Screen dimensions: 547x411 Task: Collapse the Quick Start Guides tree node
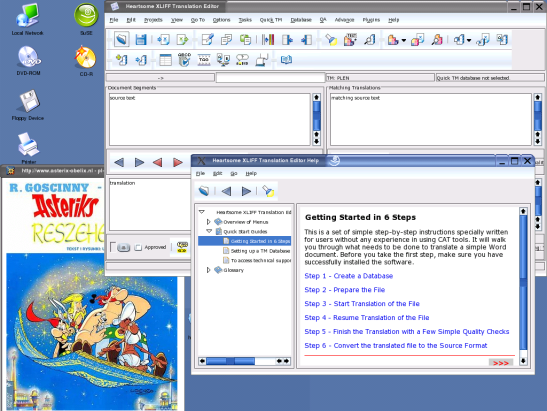pos(209,231)
